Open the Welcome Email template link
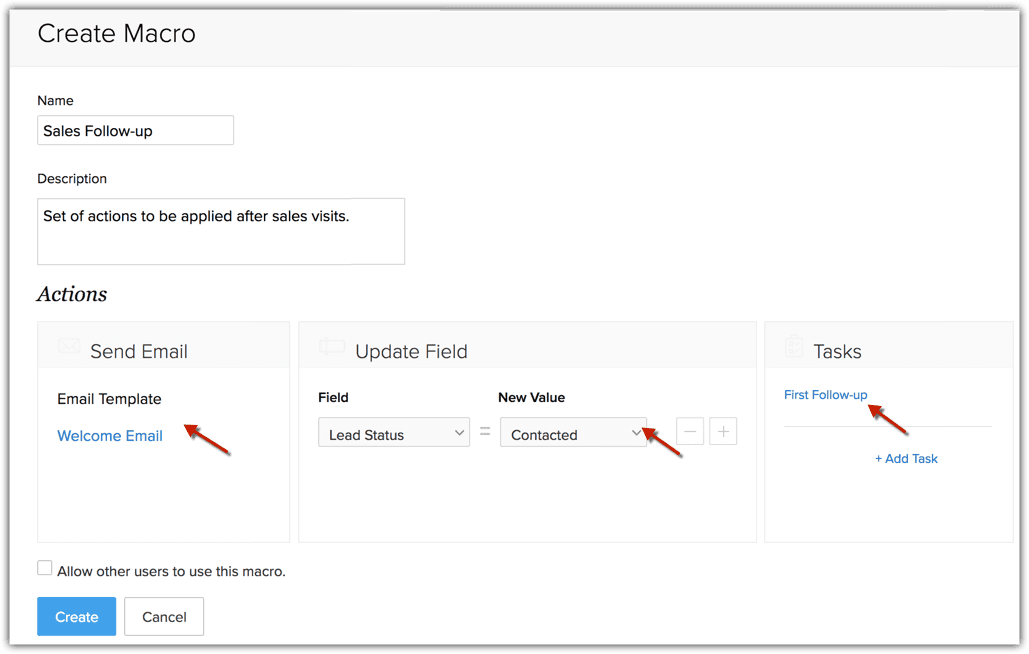The height and width of the screenshot is (654, 1029). (x=110, y=436)
